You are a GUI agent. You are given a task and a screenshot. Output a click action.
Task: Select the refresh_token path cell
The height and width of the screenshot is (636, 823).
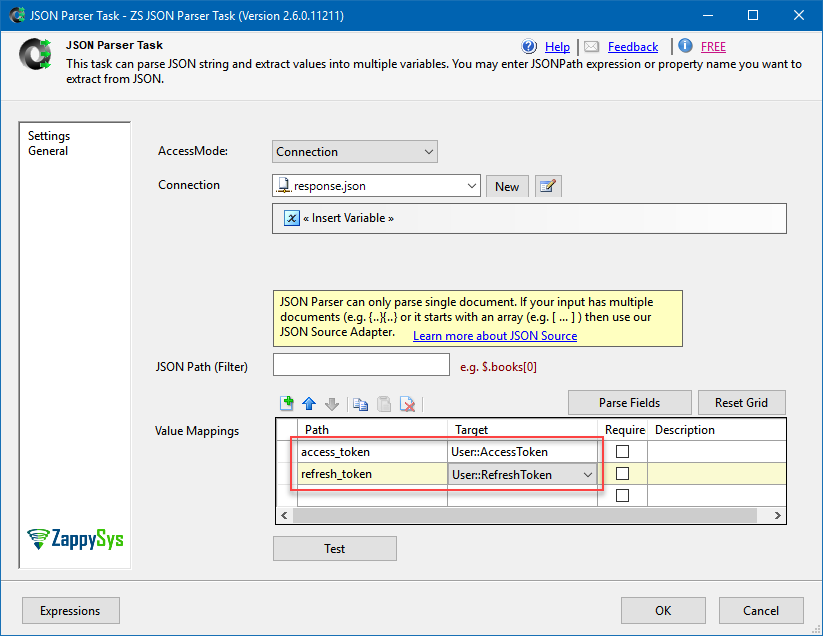tap(372, 474)
